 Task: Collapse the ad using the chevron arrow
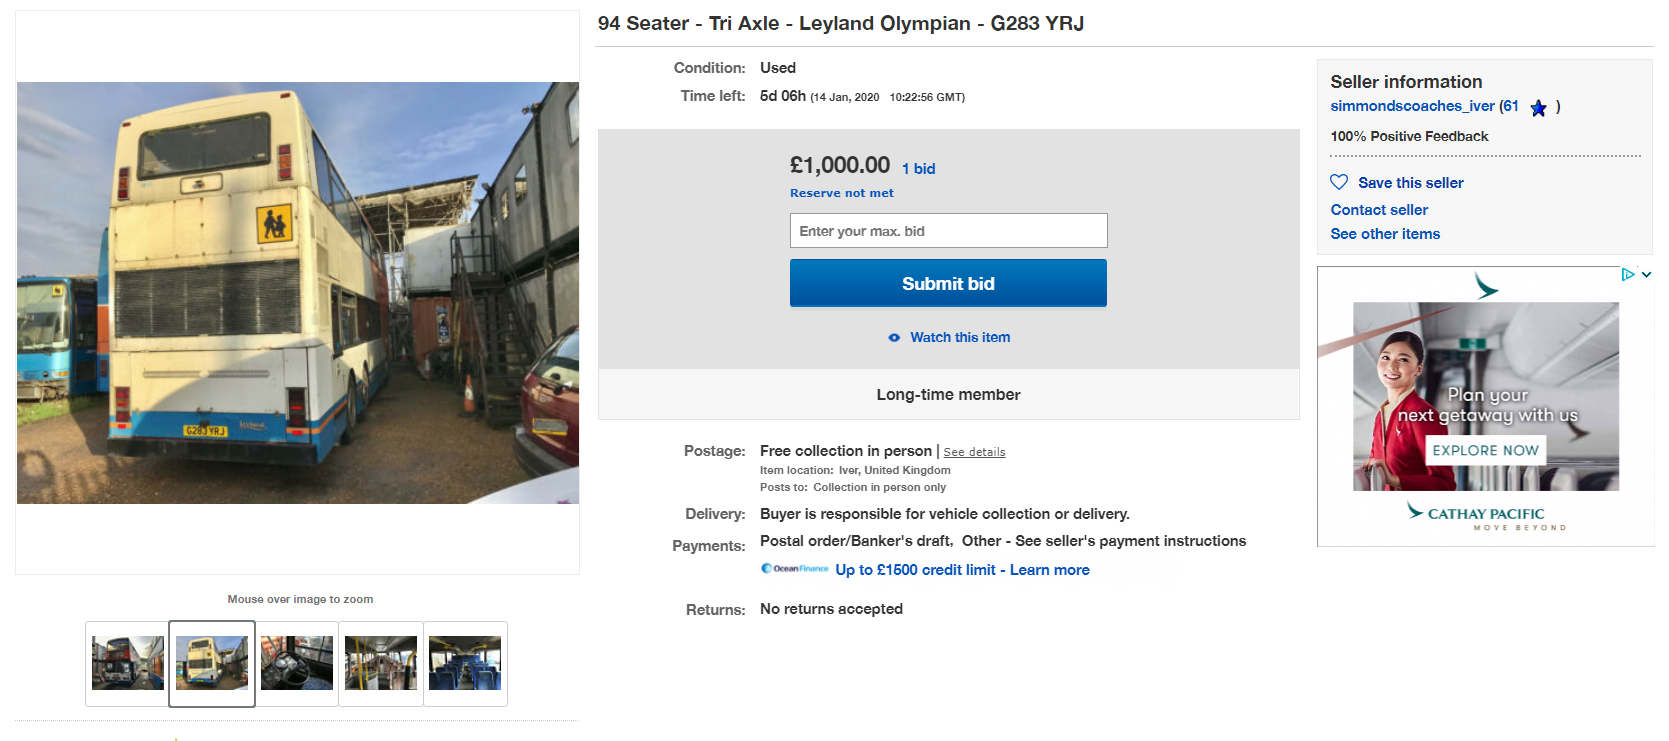pos(1646,274)
